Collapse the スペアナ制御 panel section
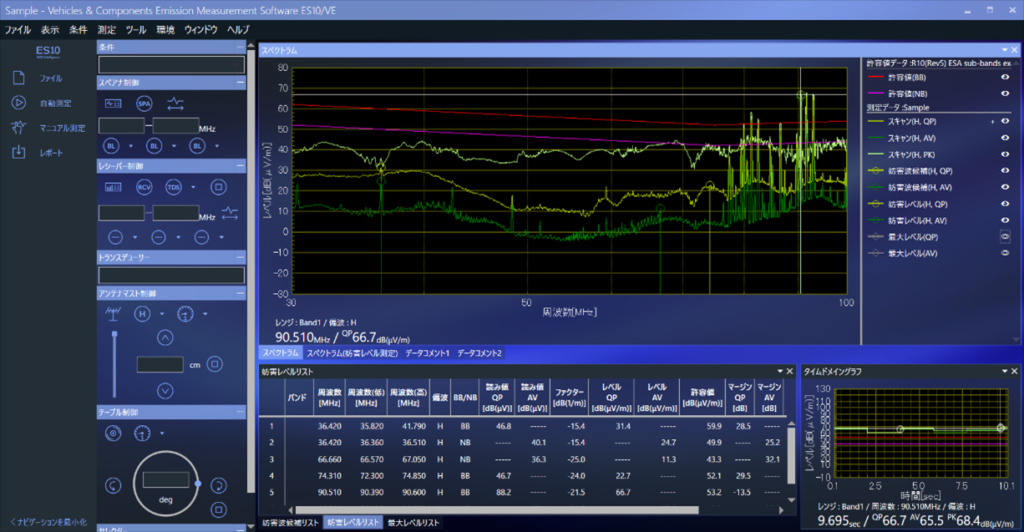Screen dimensions: 1024x532 point(239,82)
